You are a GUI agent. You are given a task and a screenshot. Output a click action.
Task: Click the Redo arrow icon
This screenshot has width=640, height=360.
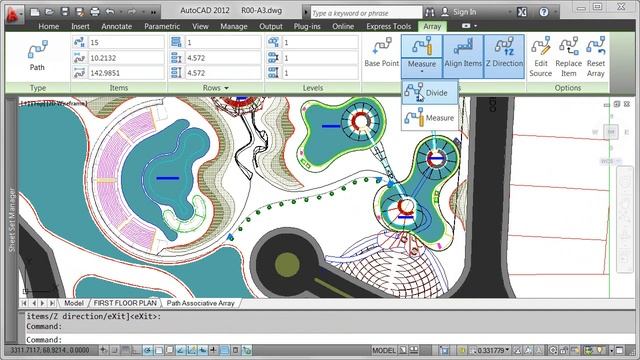131,12
